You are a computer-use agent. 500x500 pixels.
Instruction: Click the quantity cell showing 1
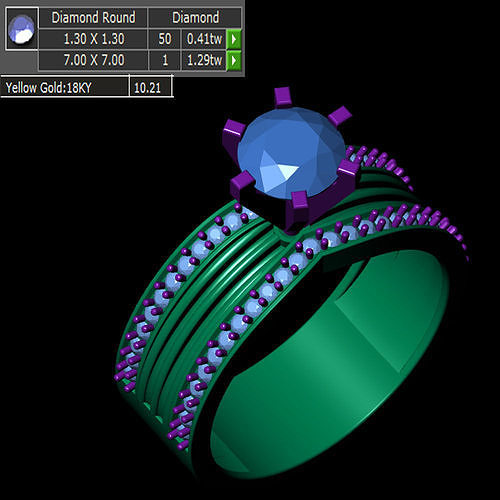pyautogui.click(x=165, y=61)
